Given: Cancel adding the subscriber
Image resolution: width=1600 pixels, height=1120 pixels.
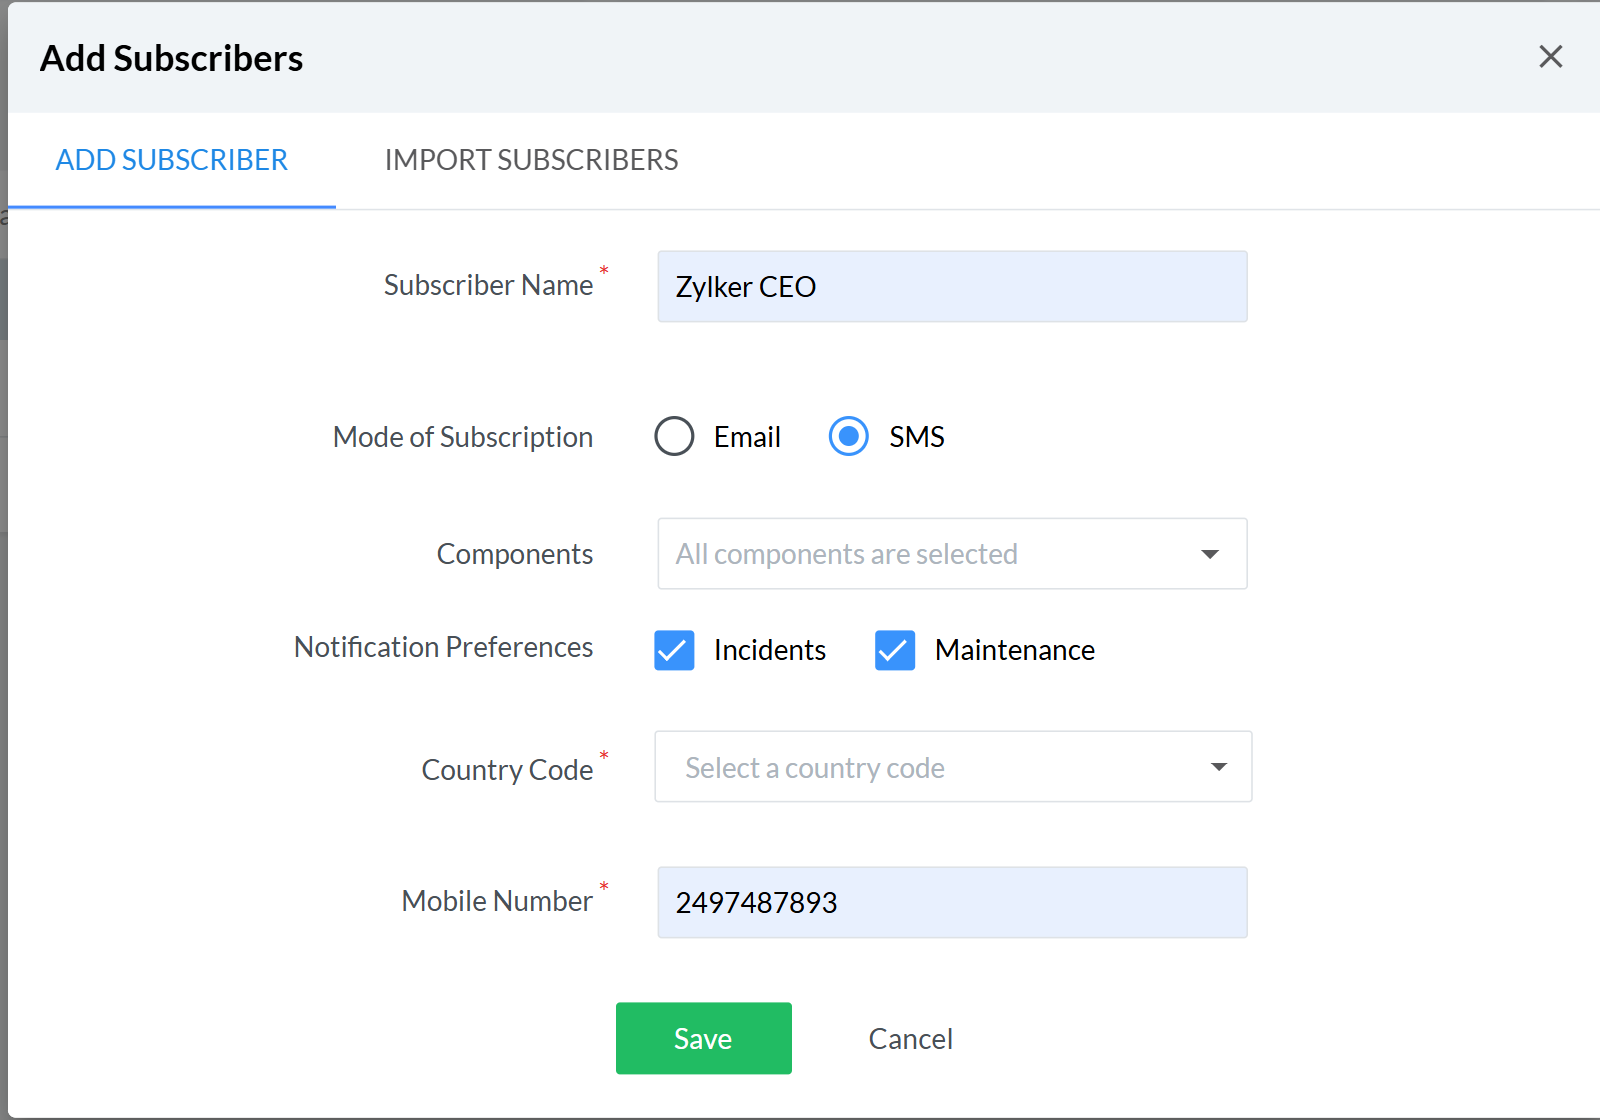Looking at the screenshot, I should click(910, 1039).
